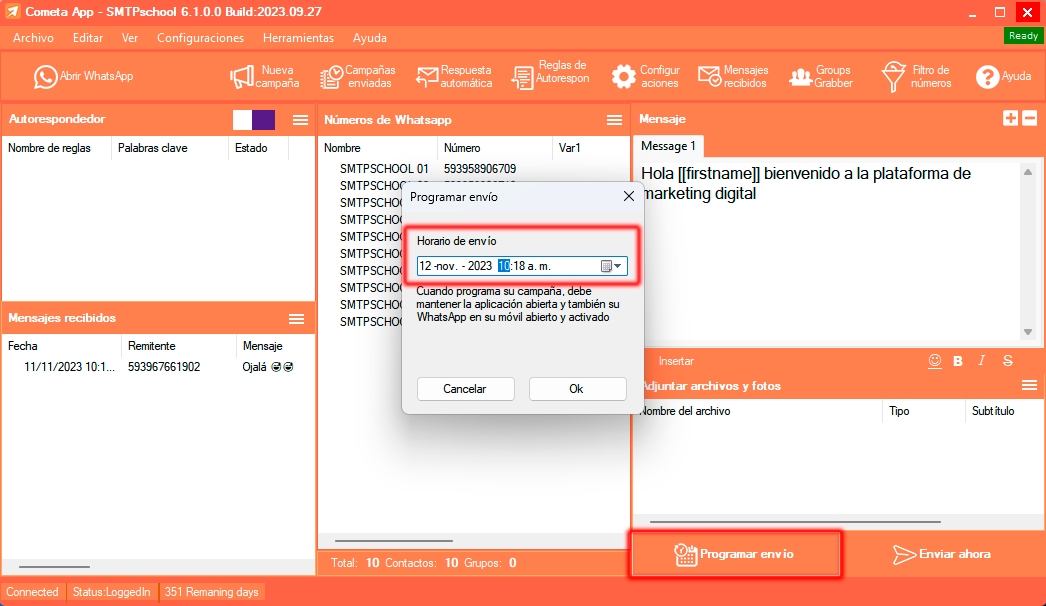Click the Insertar button below message
This screenshot has height=606, width=1046.
pos(676,361)
